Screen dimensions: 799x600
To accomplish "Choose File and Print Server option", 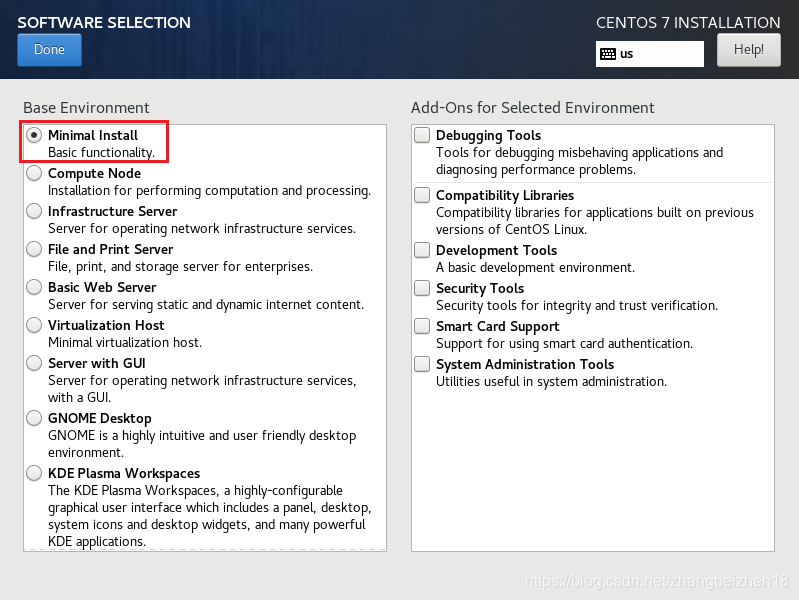I will pyautogui.click(x=34, y=249).
